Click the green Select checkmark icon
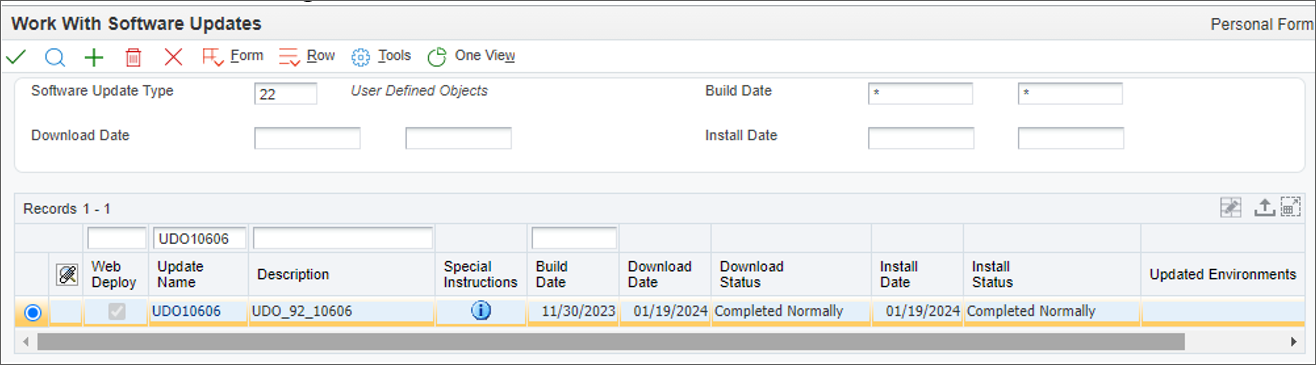 coord(15,57)
